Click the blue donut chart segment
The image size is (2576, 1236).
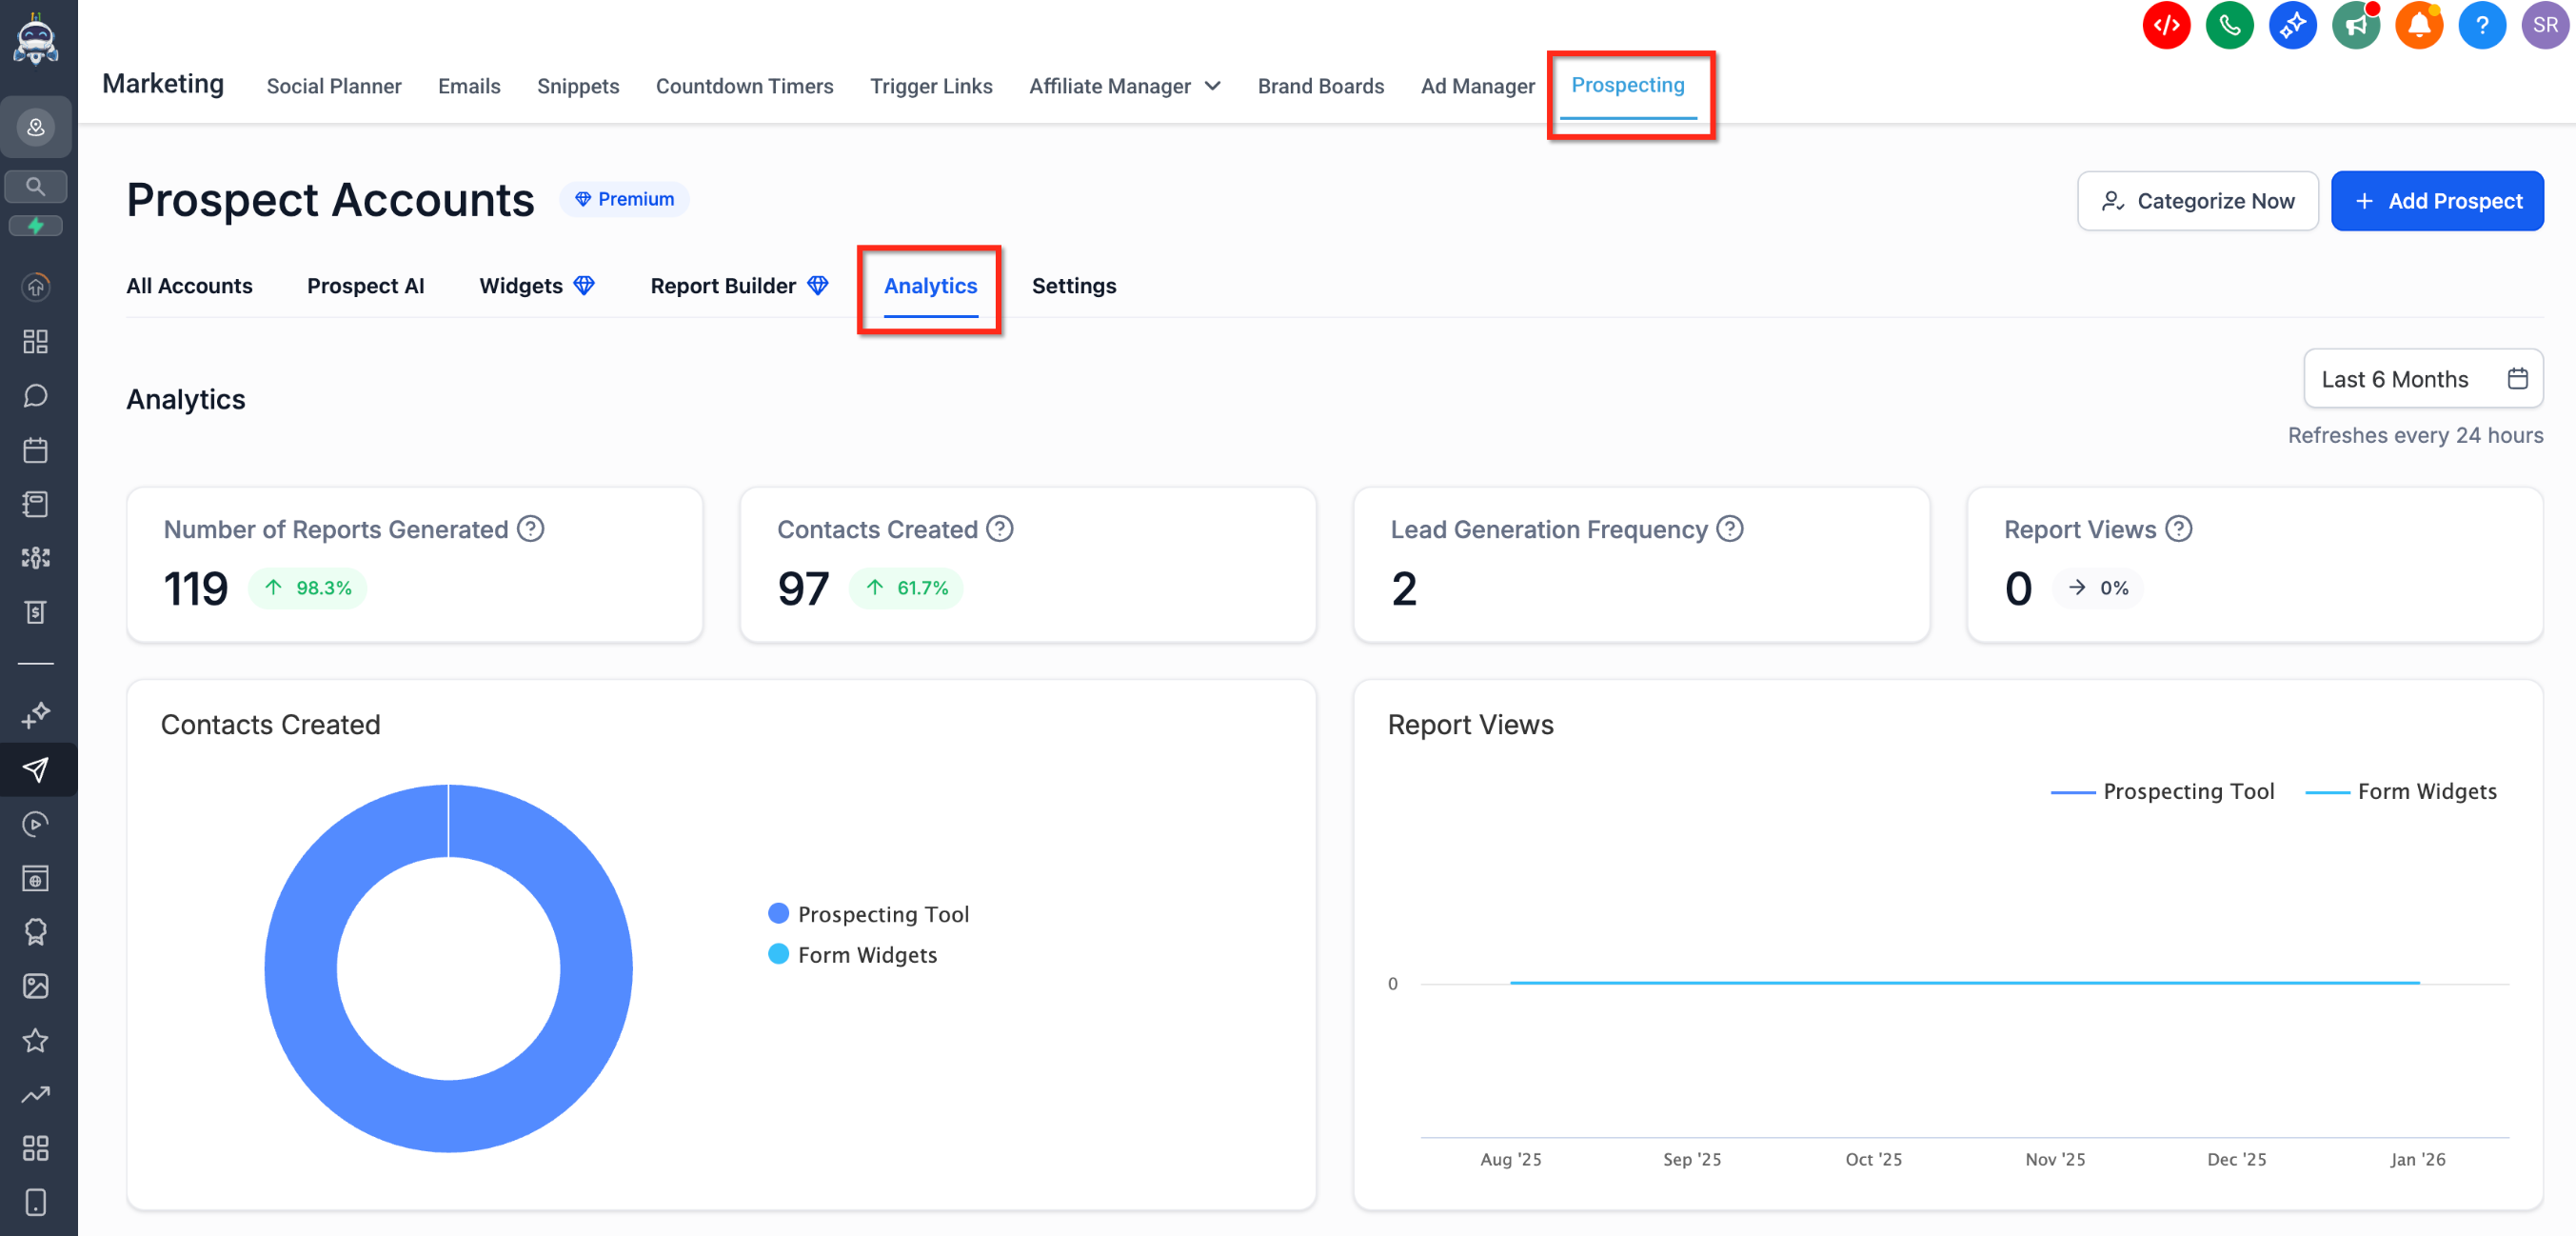coord(300,968)
